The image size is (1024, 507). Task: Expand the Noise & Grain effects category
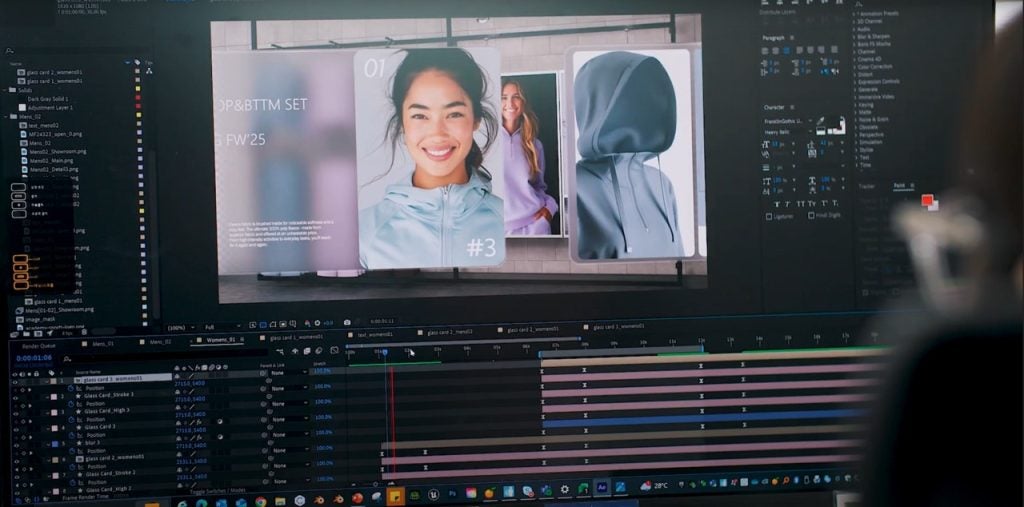point(854,120)
